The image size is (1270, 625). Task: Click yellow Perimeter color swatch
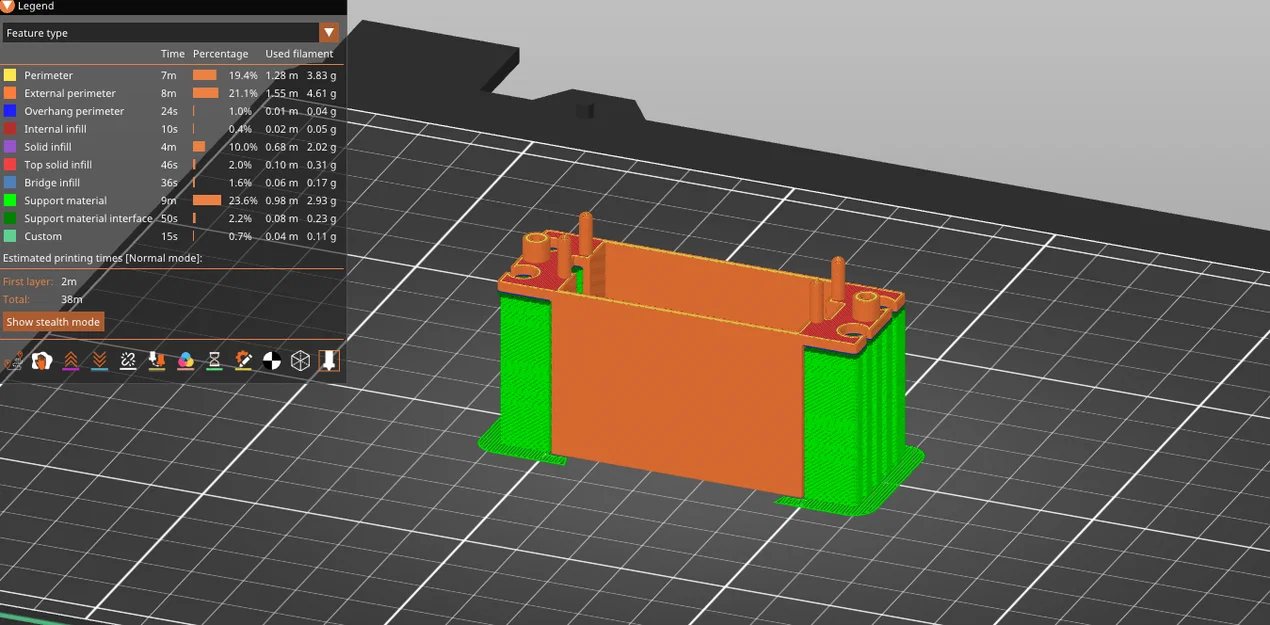pos(10,75)
